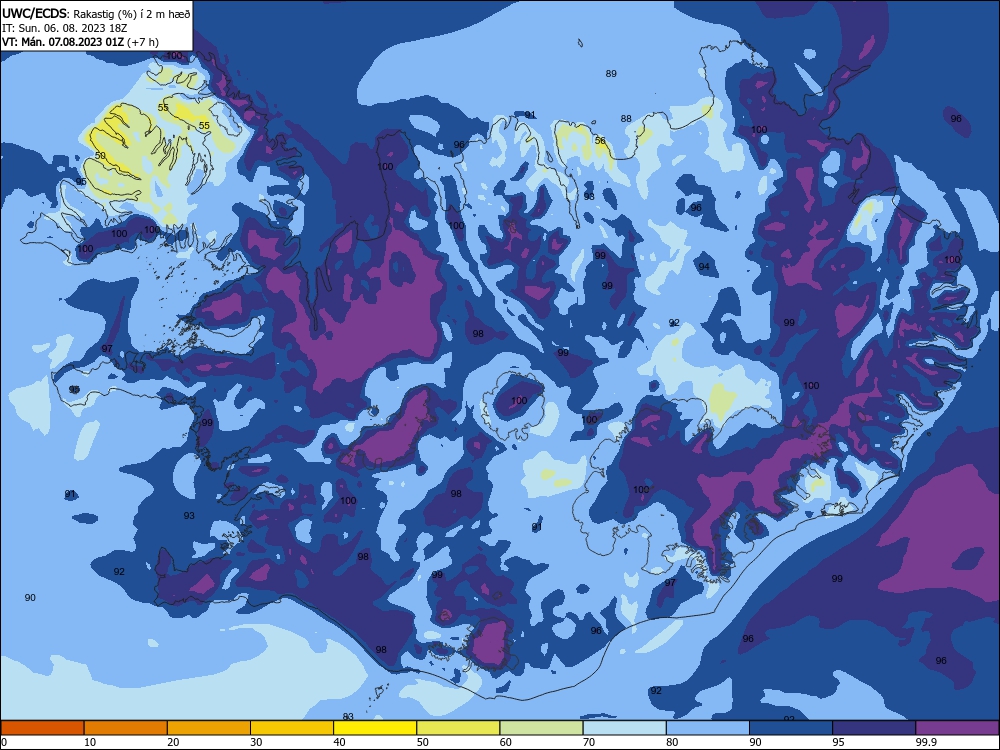Viewport: 1000px width, 750px height.
Task: Click the '83' value near the bottom edge
Action: [x=348, y=717]
